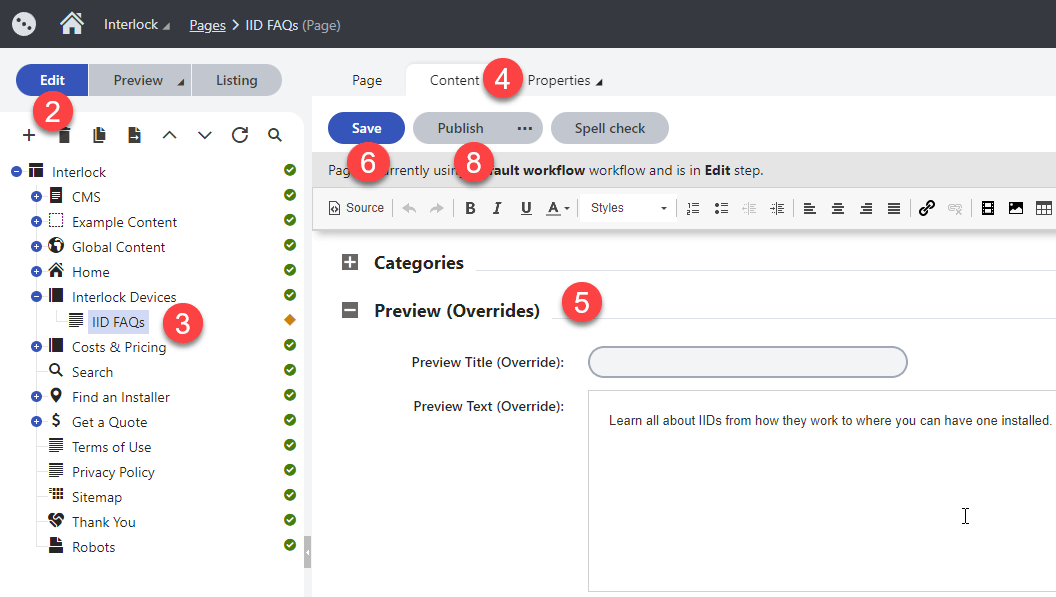
Task: Switch to the Page tab
Action: point(367,81)
